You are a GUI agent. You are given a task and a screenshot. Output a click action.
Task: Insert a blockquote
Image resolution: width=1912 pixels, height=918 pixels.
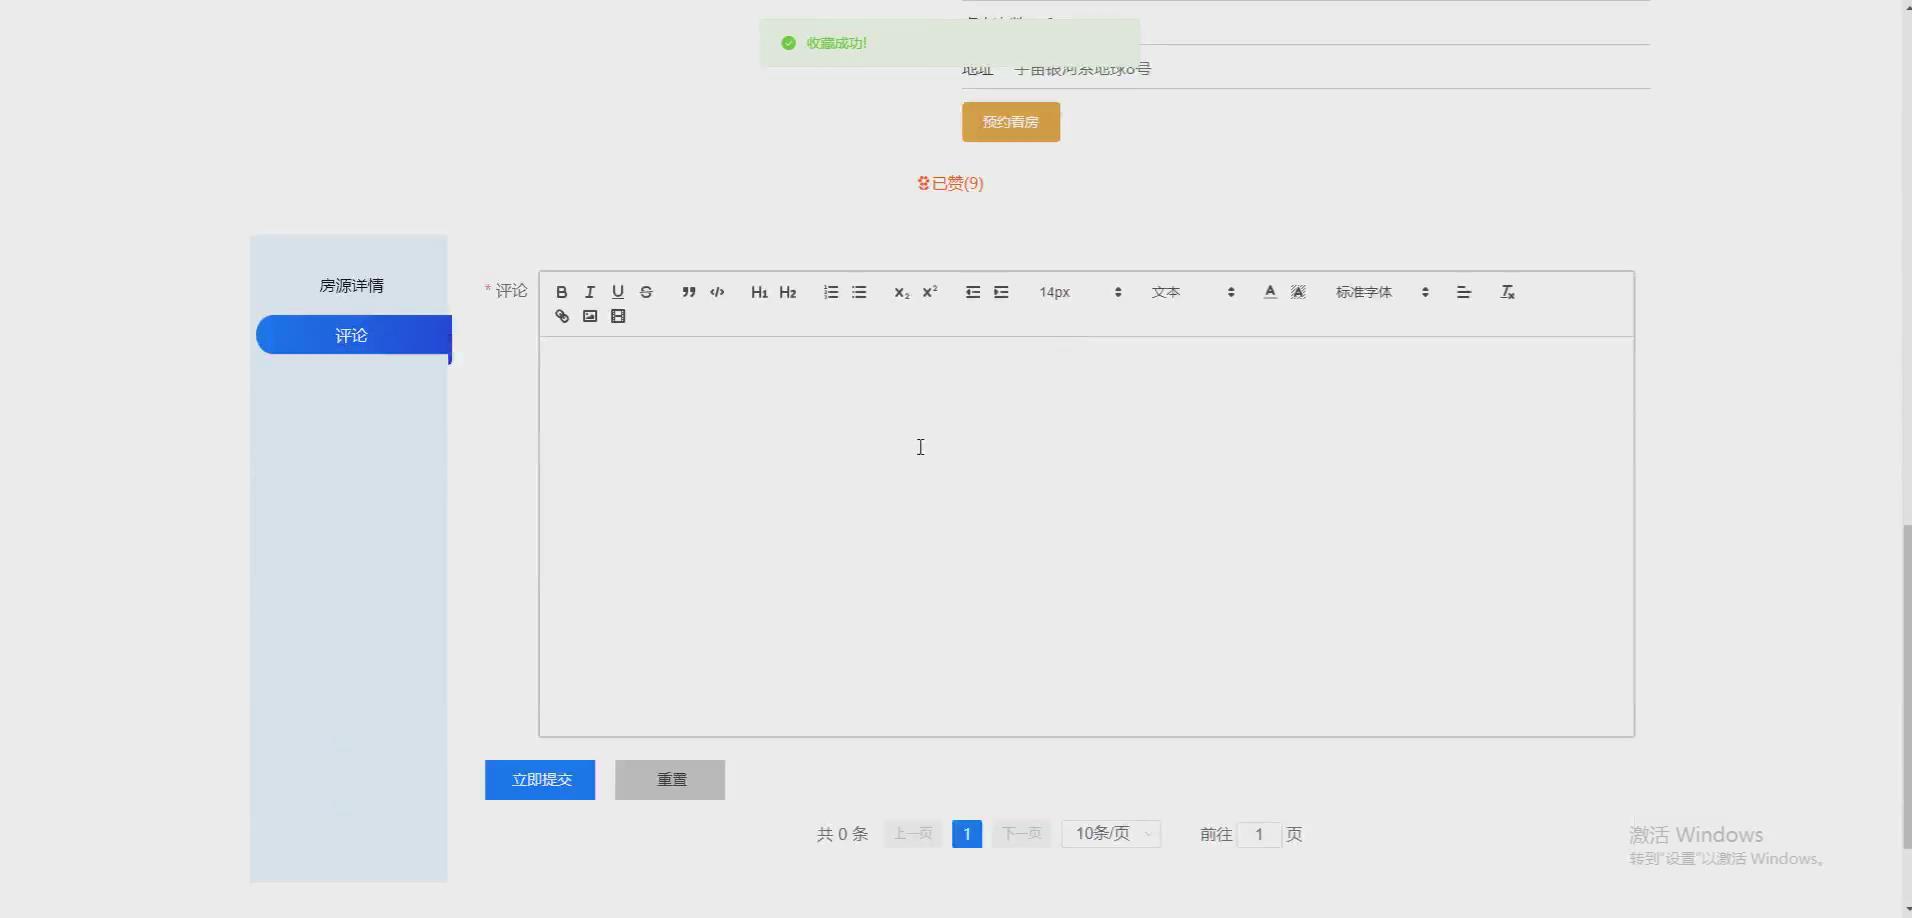[688, 291]
